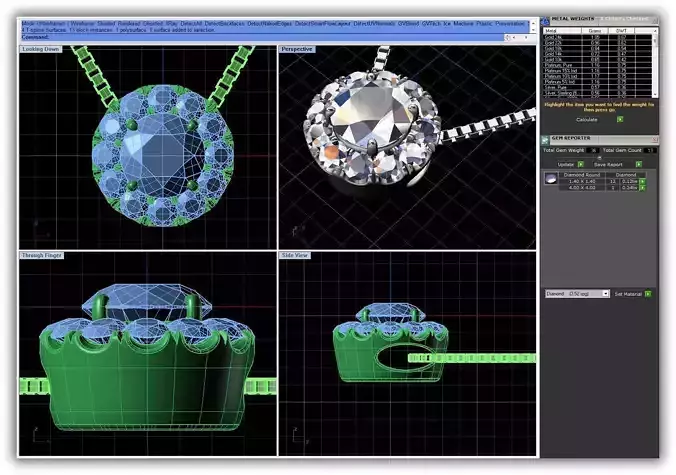Click the Total Gem Weight value field
Image resolution: width=676 pixels, height=475 pixels.
pos(593,150)
